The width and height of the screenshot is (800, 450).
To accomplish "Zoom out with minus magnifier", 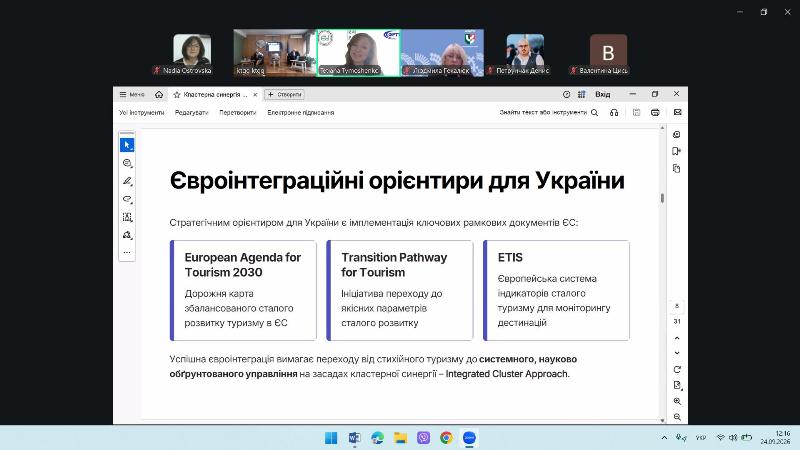I will coord(677,417).
